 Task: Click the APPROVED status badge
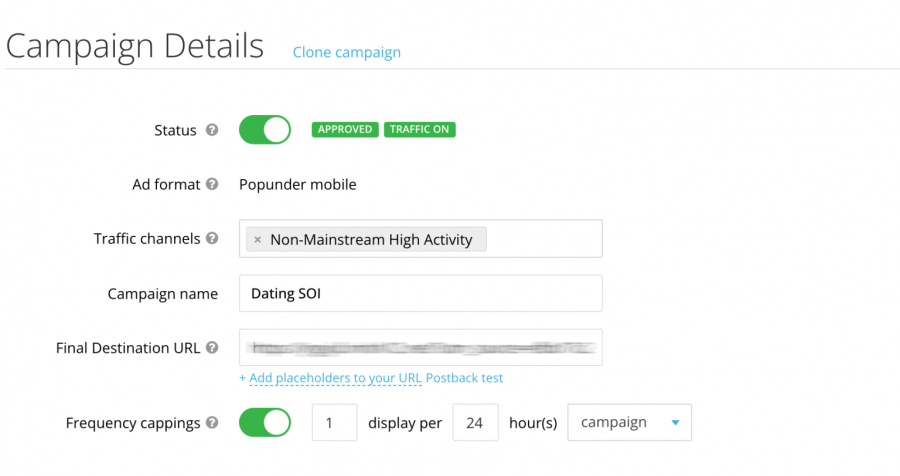[x=345, y=129]
